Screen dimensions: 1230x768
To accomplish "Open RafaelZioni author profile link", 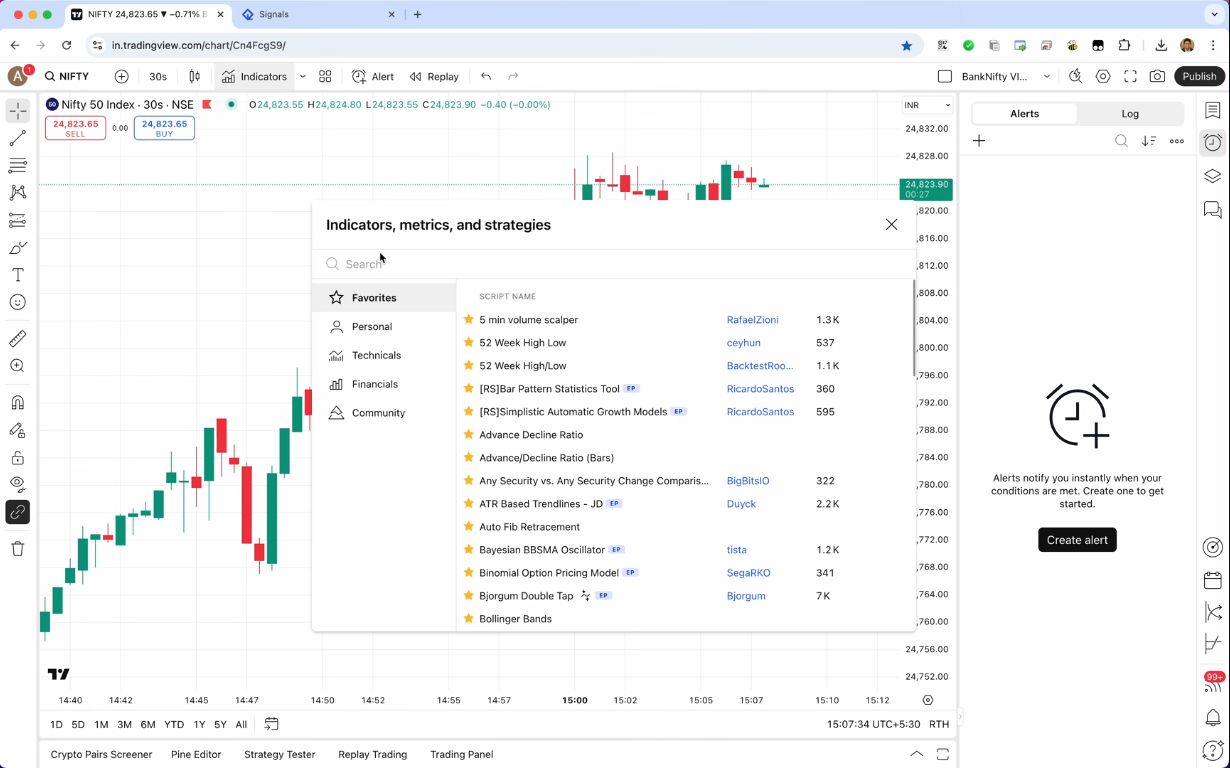I will (x=752, y=319).
